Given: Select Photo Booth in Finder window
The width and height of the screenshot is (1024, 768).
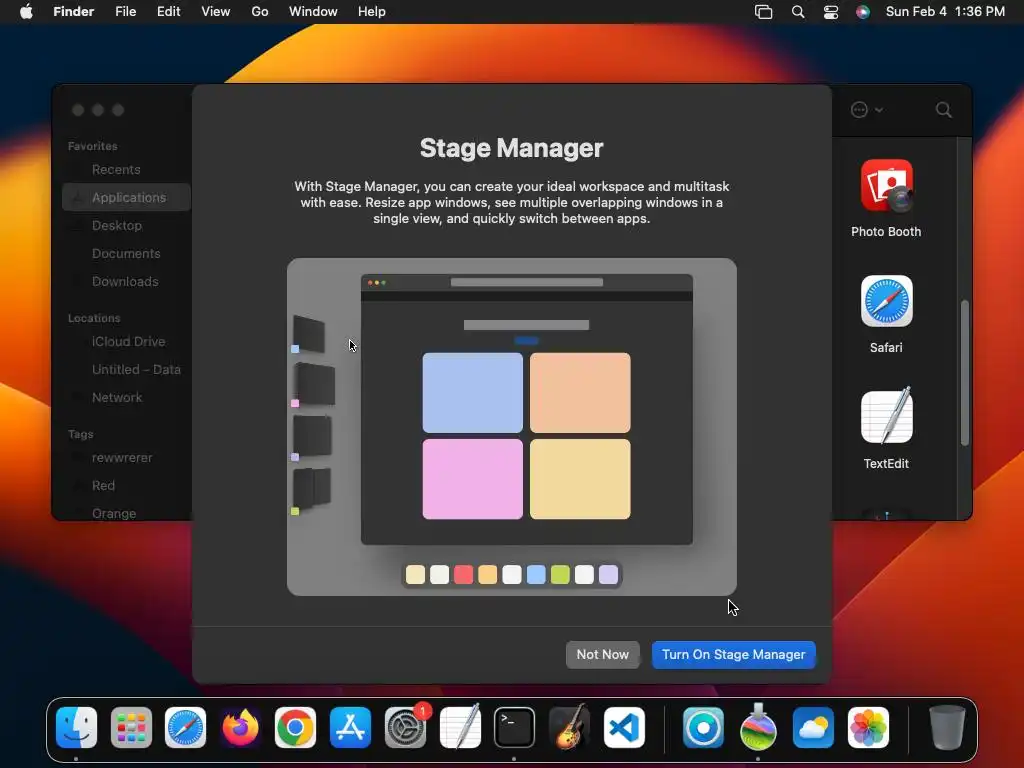Looking at the screenshot, I should pos(886,199).
